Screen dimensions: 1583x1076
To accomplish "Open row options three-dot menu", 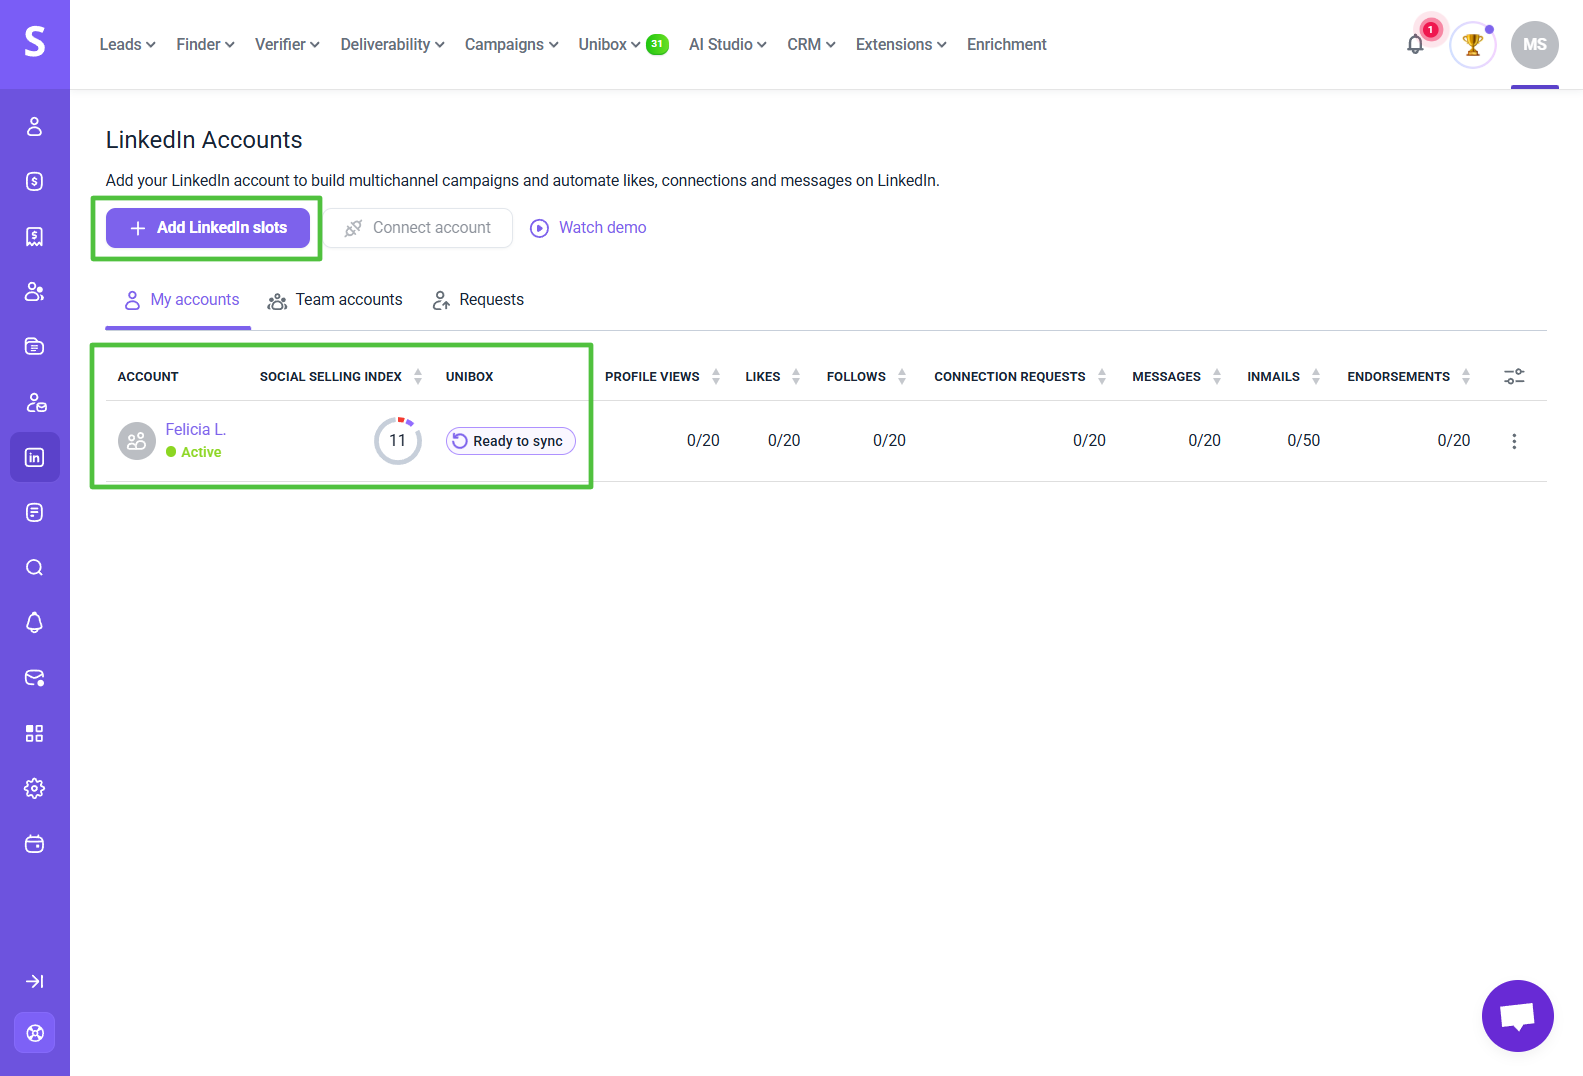I will 1514,441.
